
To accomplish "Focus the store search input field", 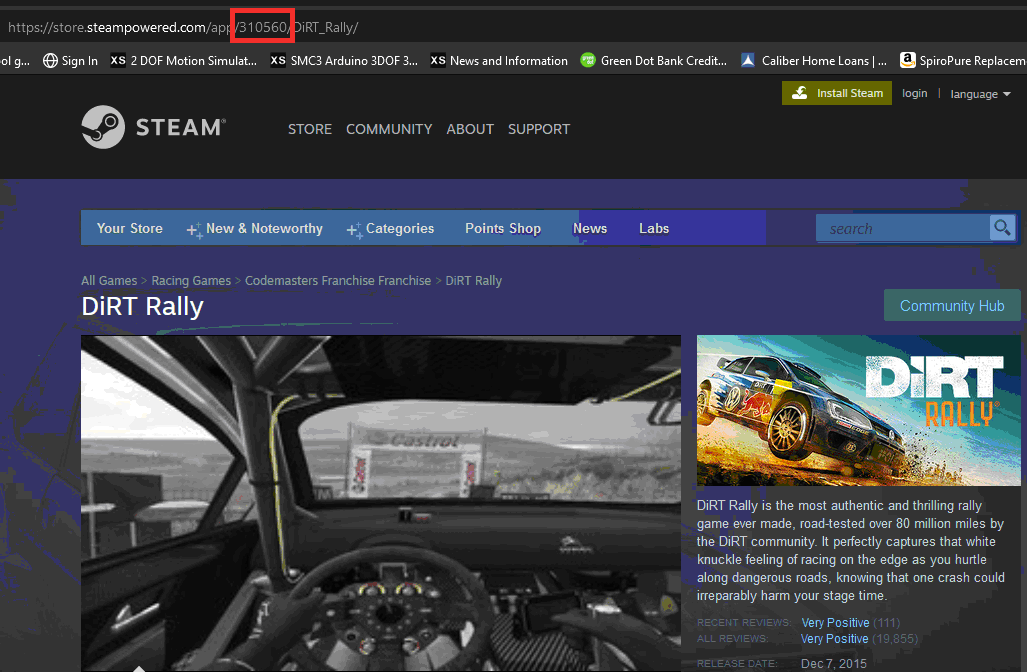I will (x=903, y=229).
